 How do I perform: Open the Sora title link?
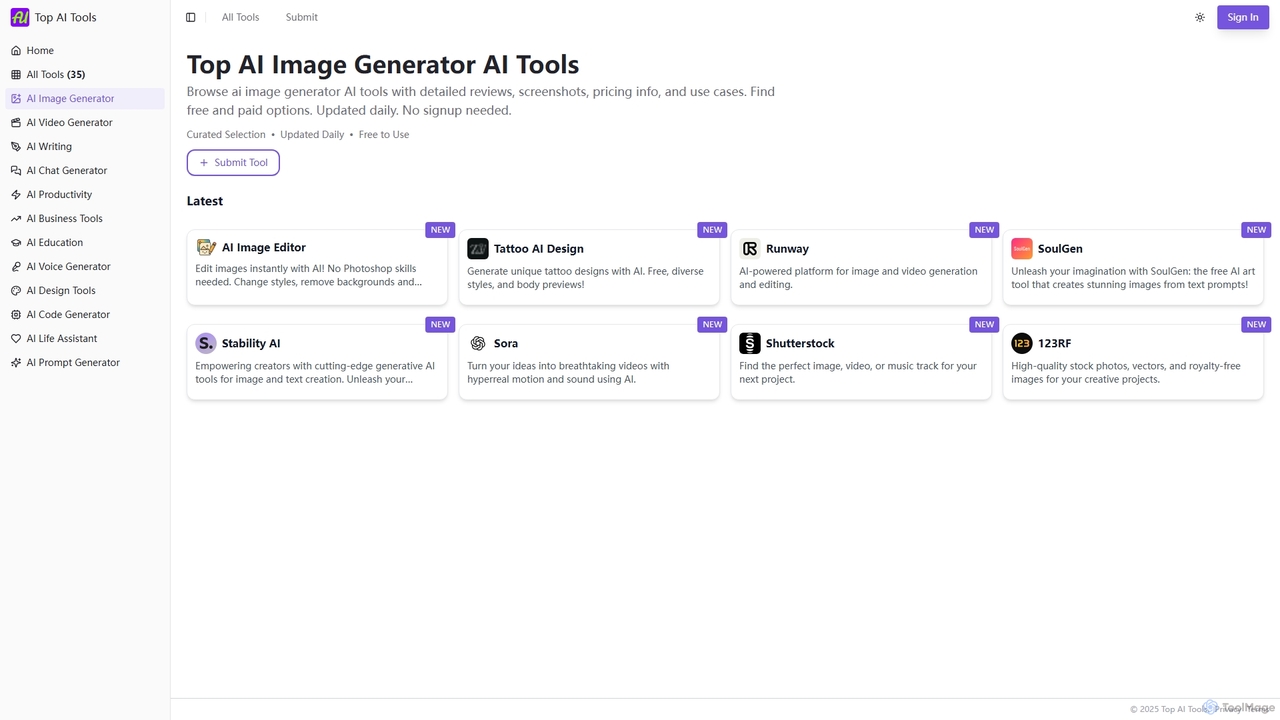[x=506, y=343]
